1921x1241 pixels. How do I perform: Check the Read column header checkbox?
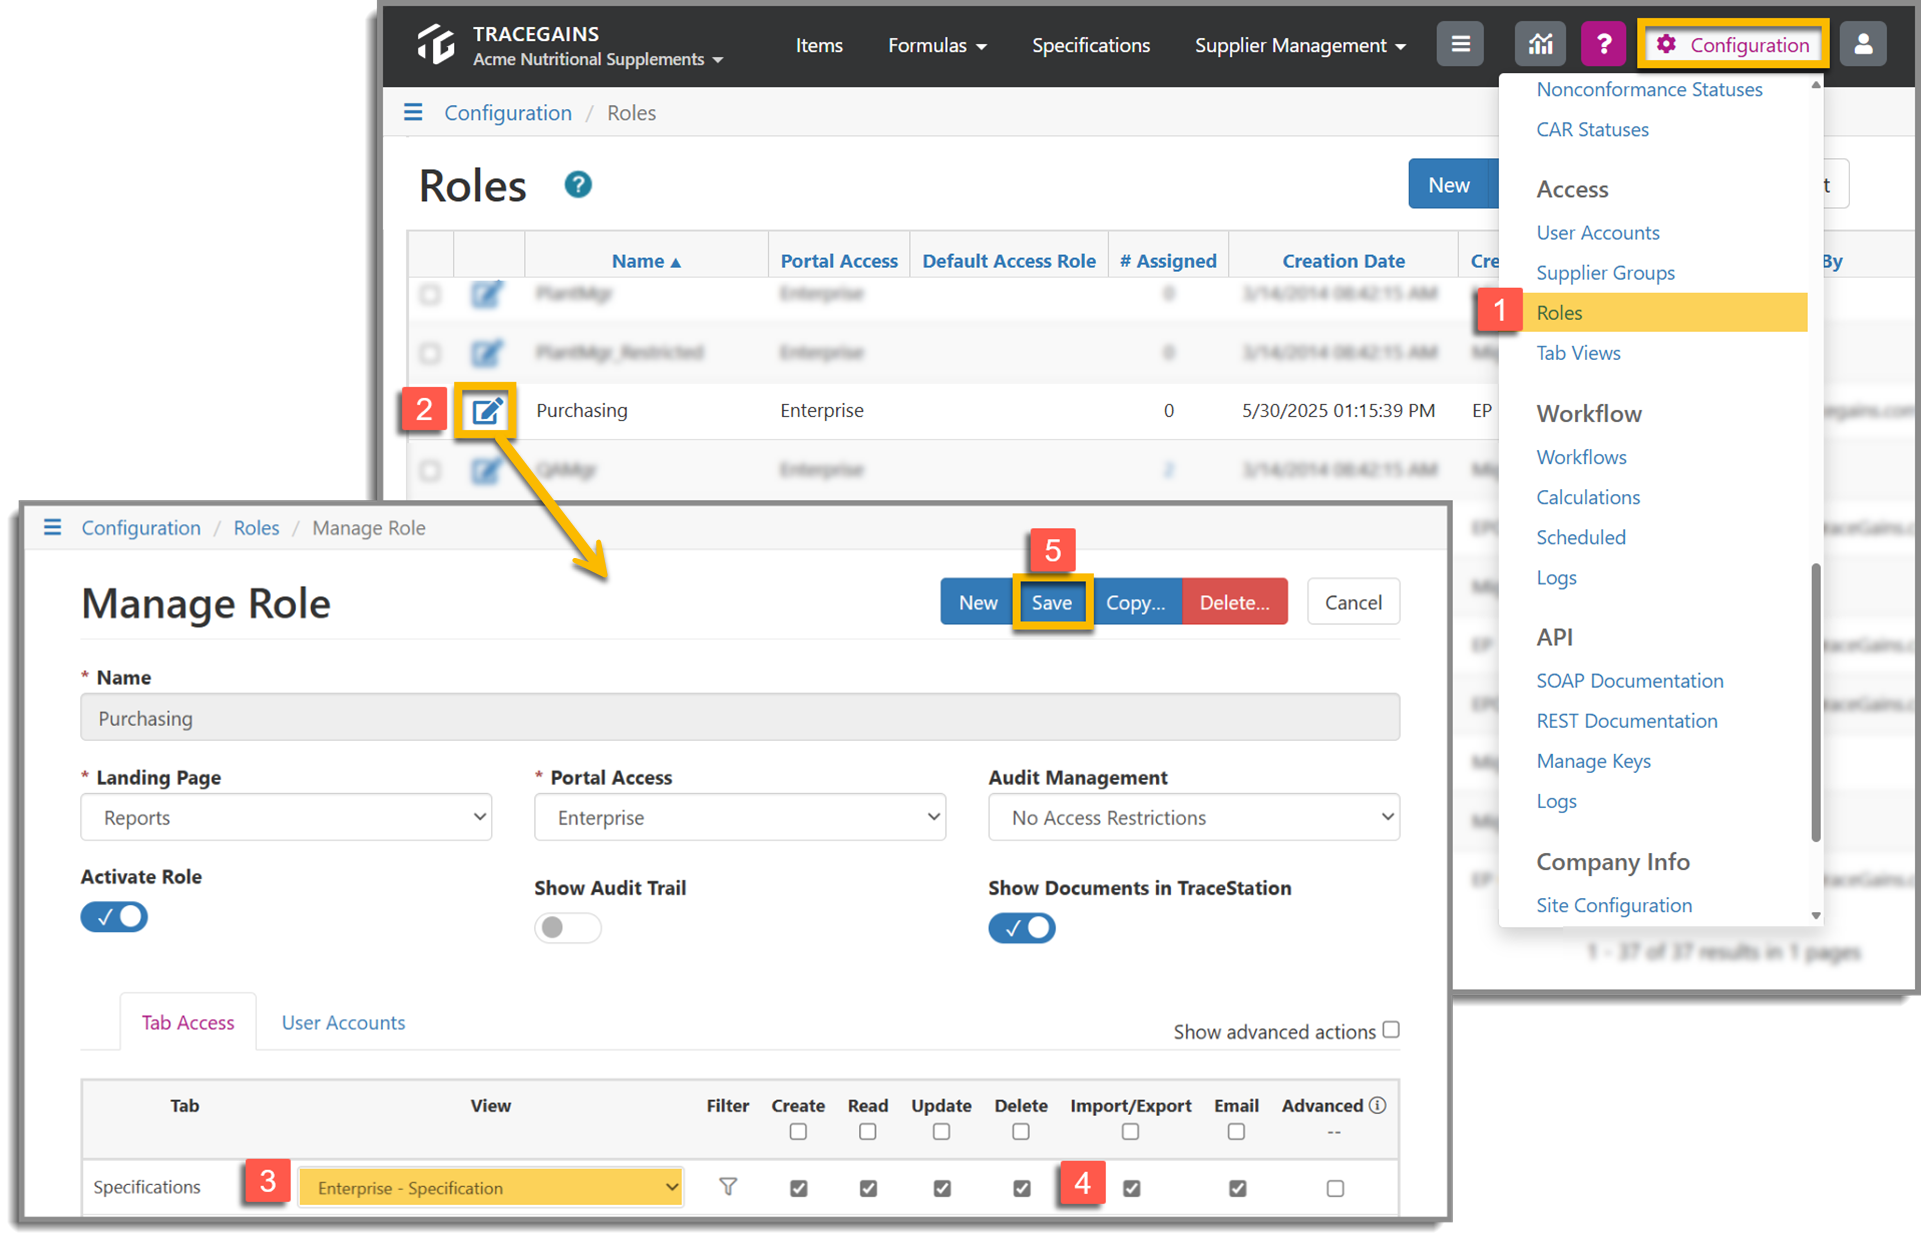[868, 1132]
